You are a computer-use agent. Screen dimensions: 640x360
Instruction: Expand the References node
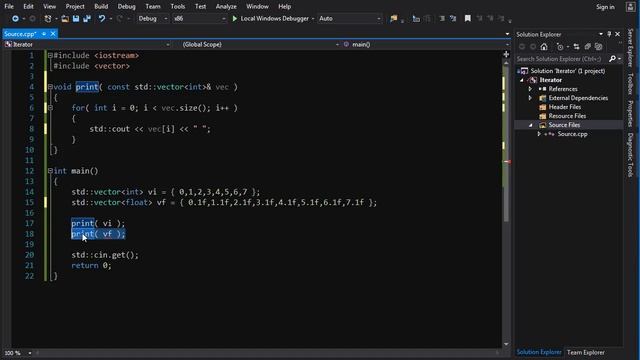pyautogui.click(x=531, y=89)
